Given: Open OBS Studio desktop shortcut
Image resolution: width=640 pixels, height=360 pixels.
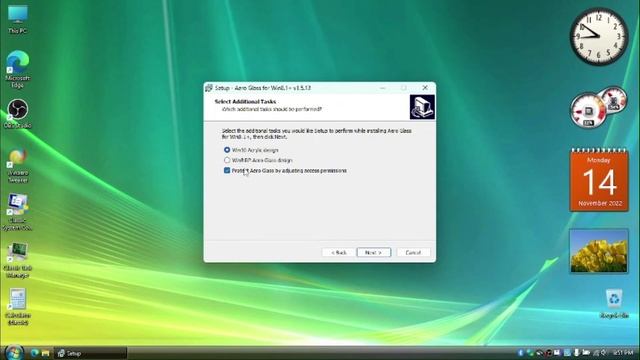Looking at the screenshot, I should (x=18, y=113).
